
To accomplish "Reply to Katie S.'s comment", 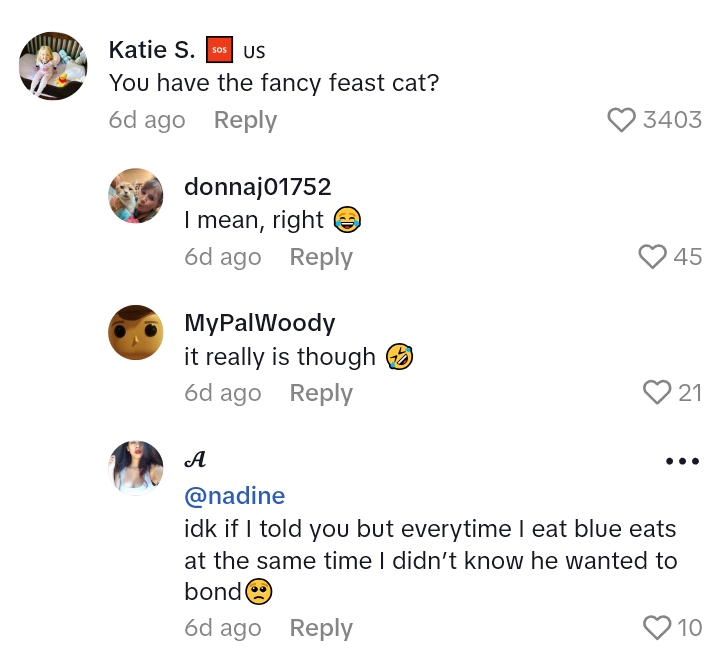I will click(x=245, y=120).
